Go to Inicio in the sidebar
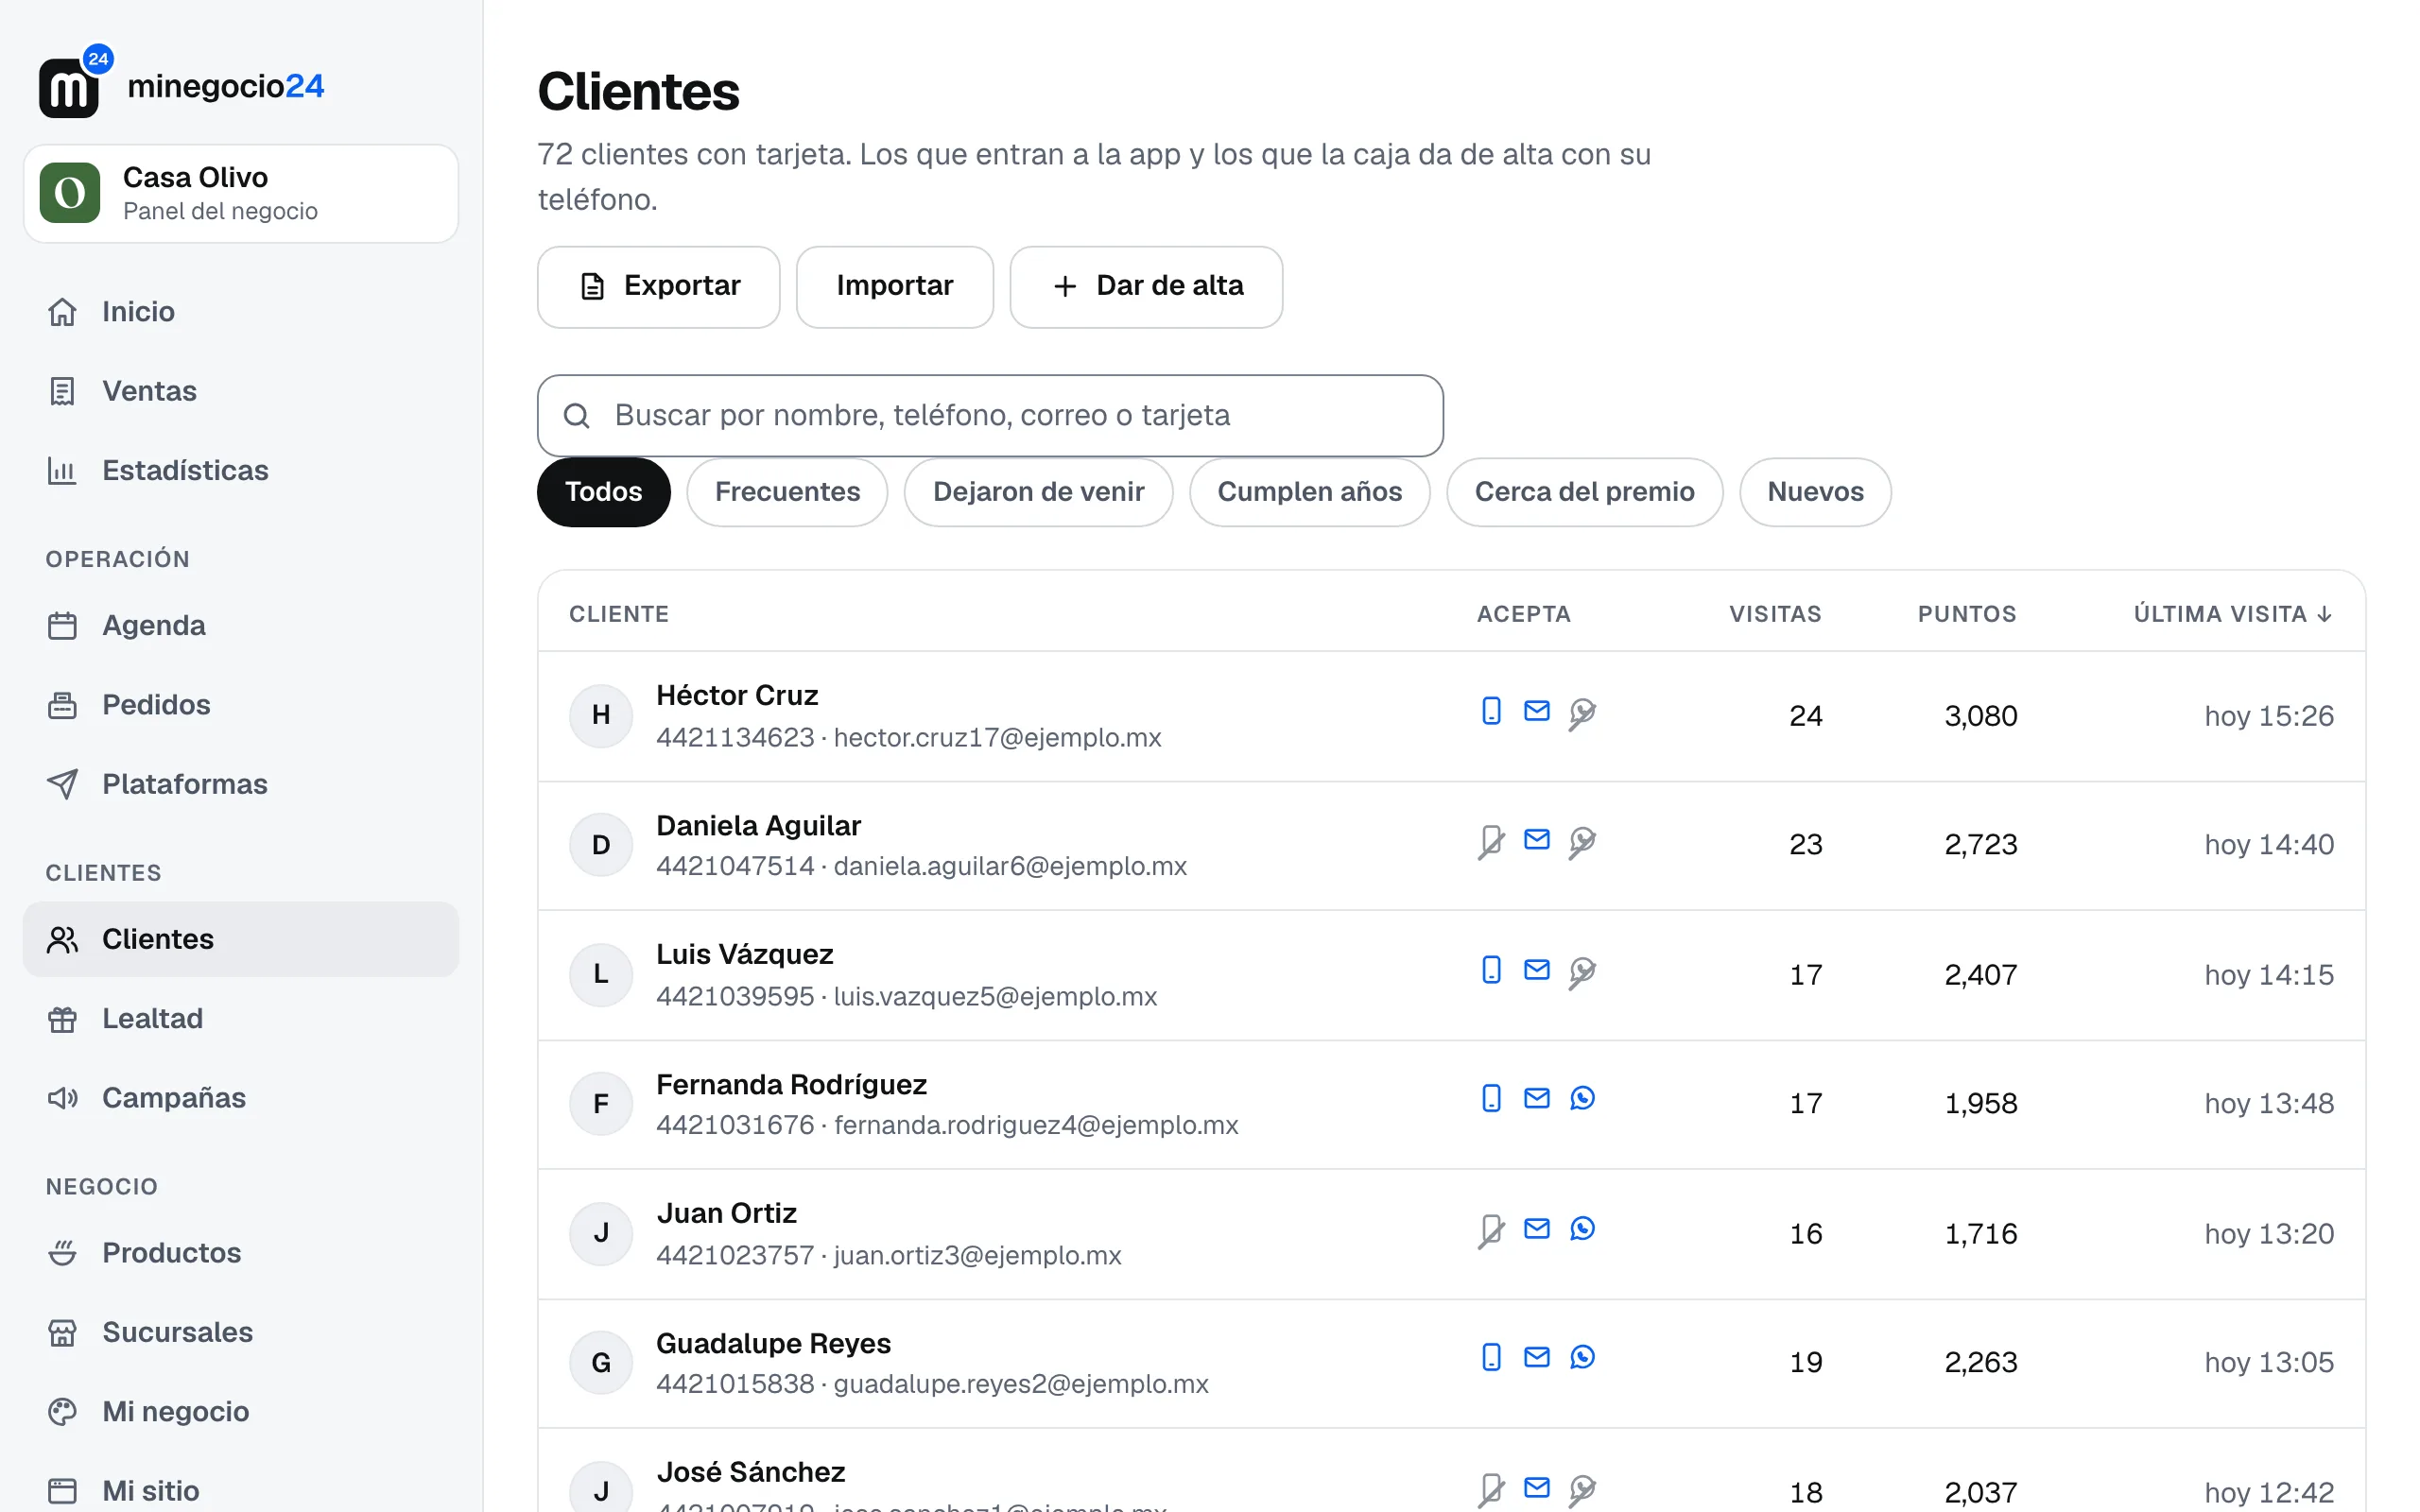 click(241, 312)
